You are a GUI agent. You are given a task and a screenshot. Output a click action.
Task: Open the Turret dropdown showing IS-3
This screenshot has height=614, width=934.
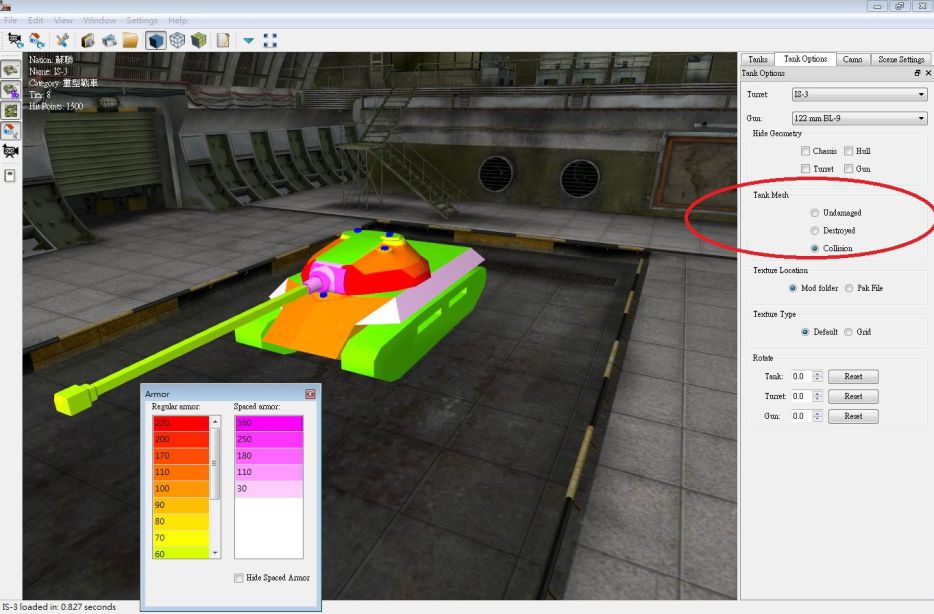coord(859,93)
